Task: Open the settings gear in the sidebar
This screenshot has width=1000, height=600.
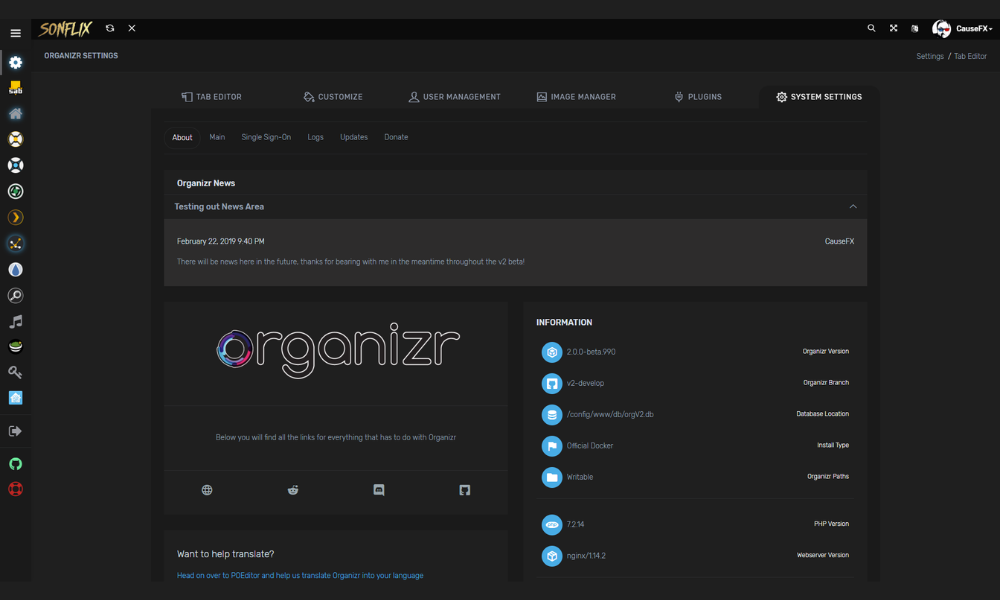Action: (15, 62)
